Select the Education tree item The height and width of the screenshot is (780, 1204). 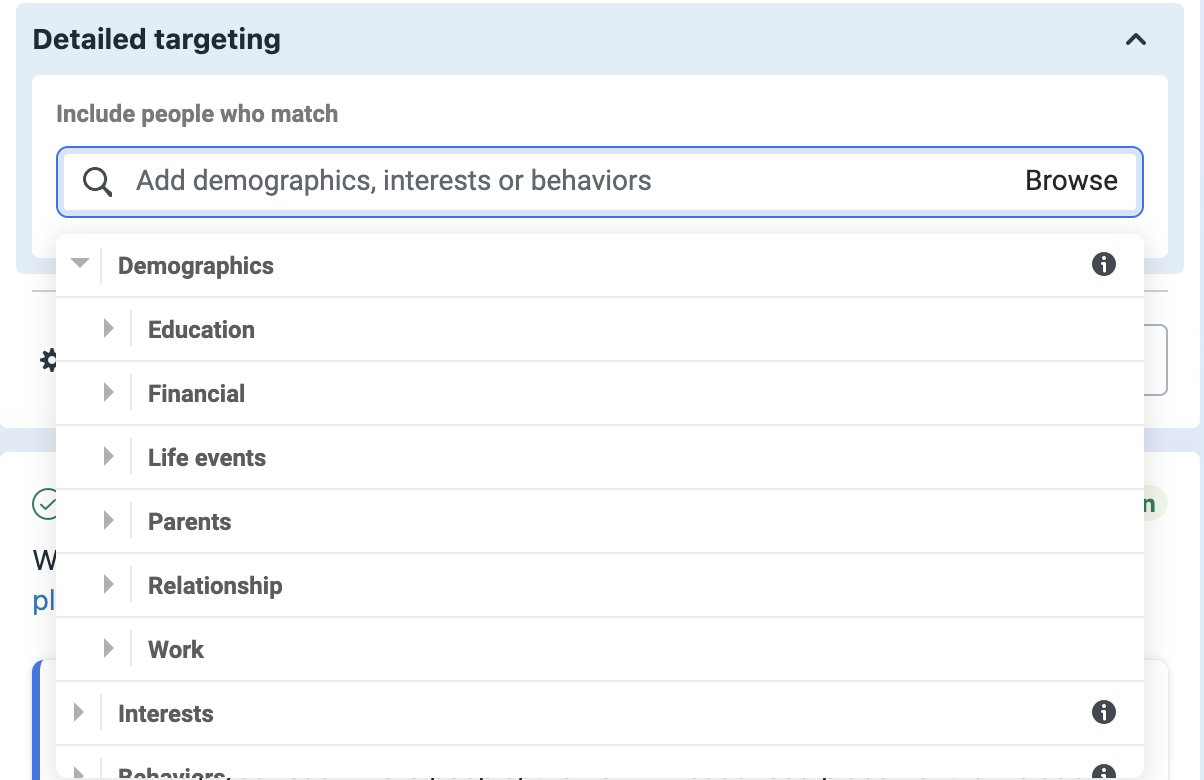pyautogui.click(x=600, y=329)
